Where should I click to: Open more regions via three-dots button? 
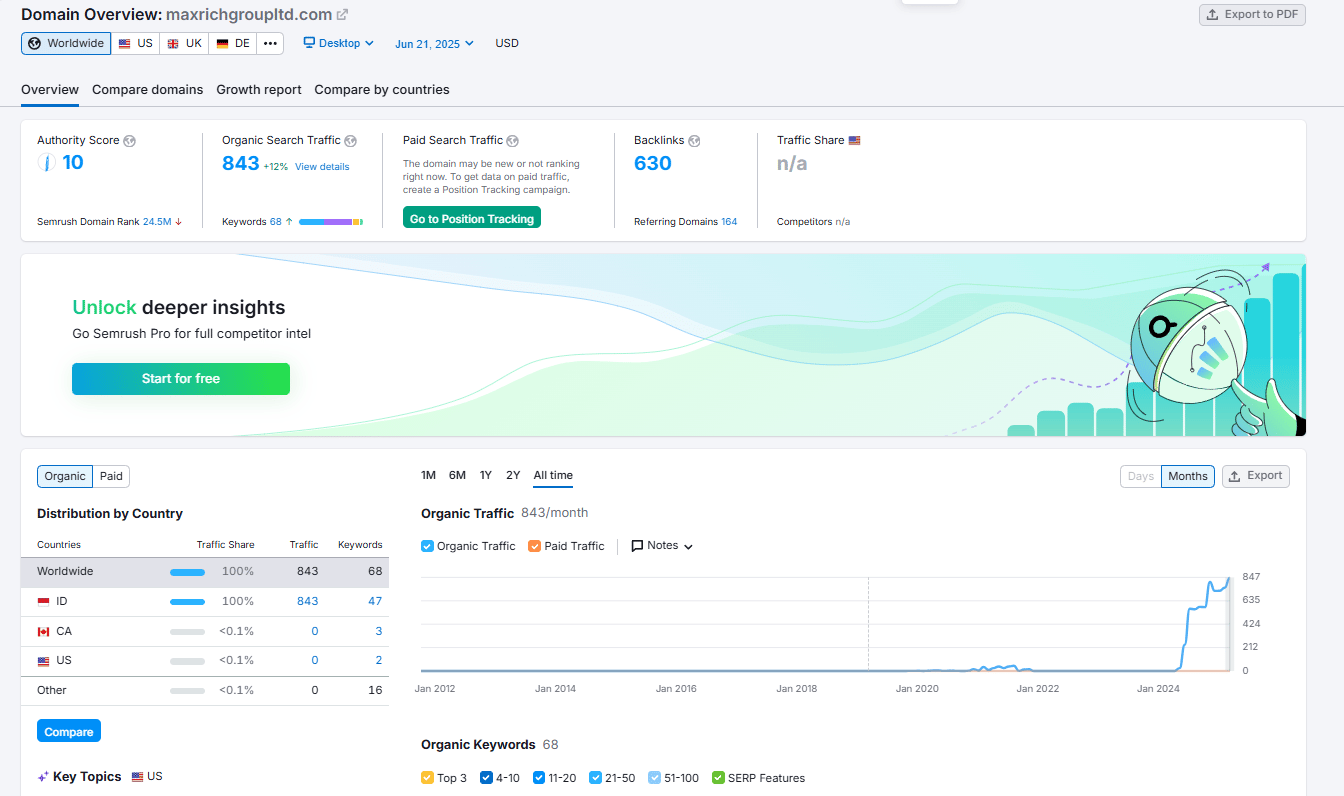[270, 44]
